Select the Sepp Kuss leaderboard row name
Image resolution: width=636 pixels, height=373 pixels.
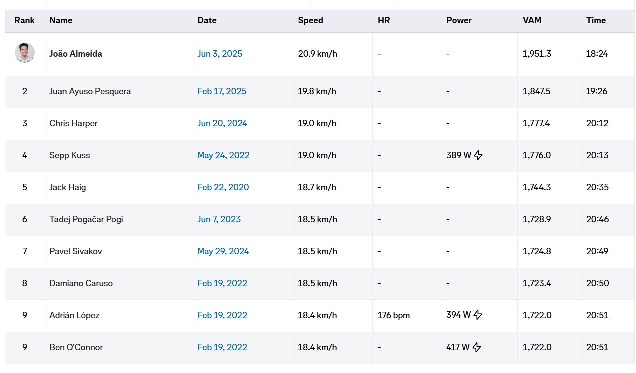[x=70, y=155]
